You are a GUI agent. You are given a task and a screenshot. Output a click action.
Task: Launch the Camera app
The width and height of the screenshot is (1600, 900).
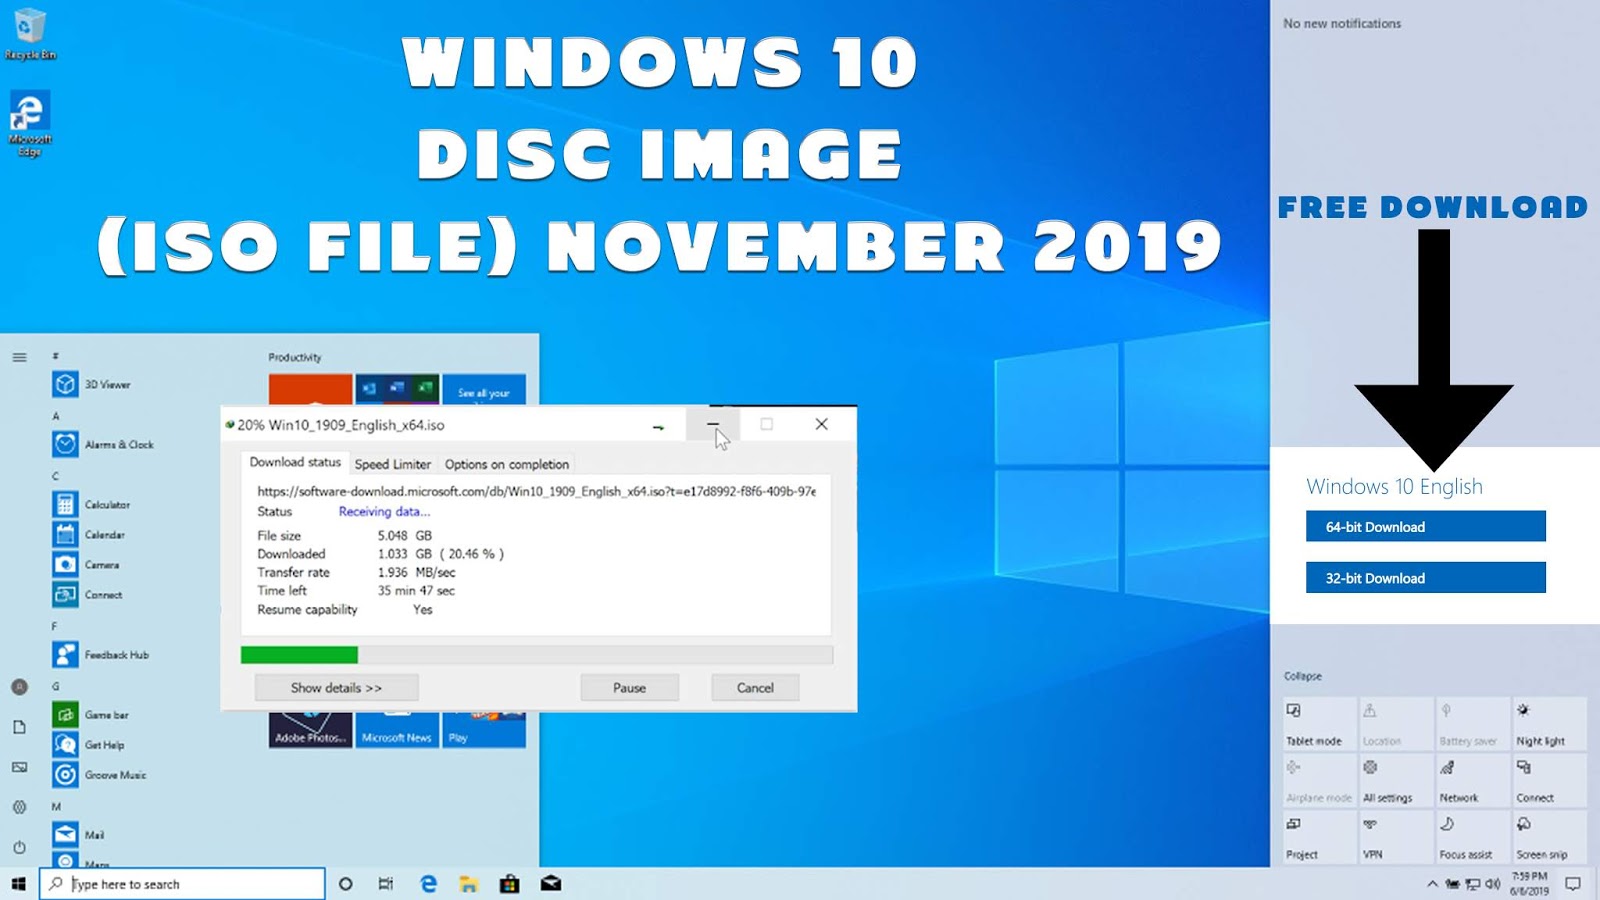[x=86, y=564]
